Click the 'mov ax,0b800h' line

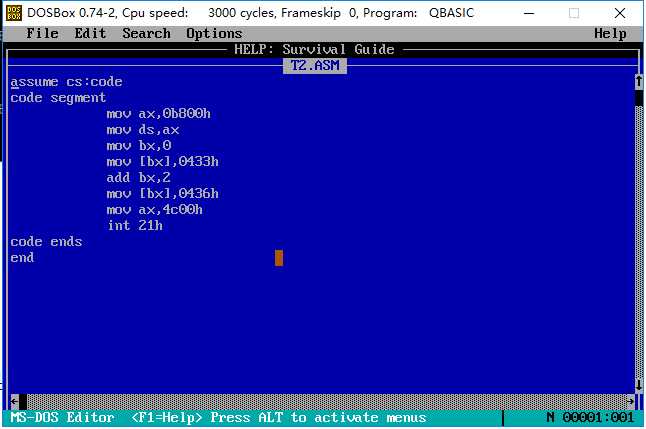tap(159, 114)
